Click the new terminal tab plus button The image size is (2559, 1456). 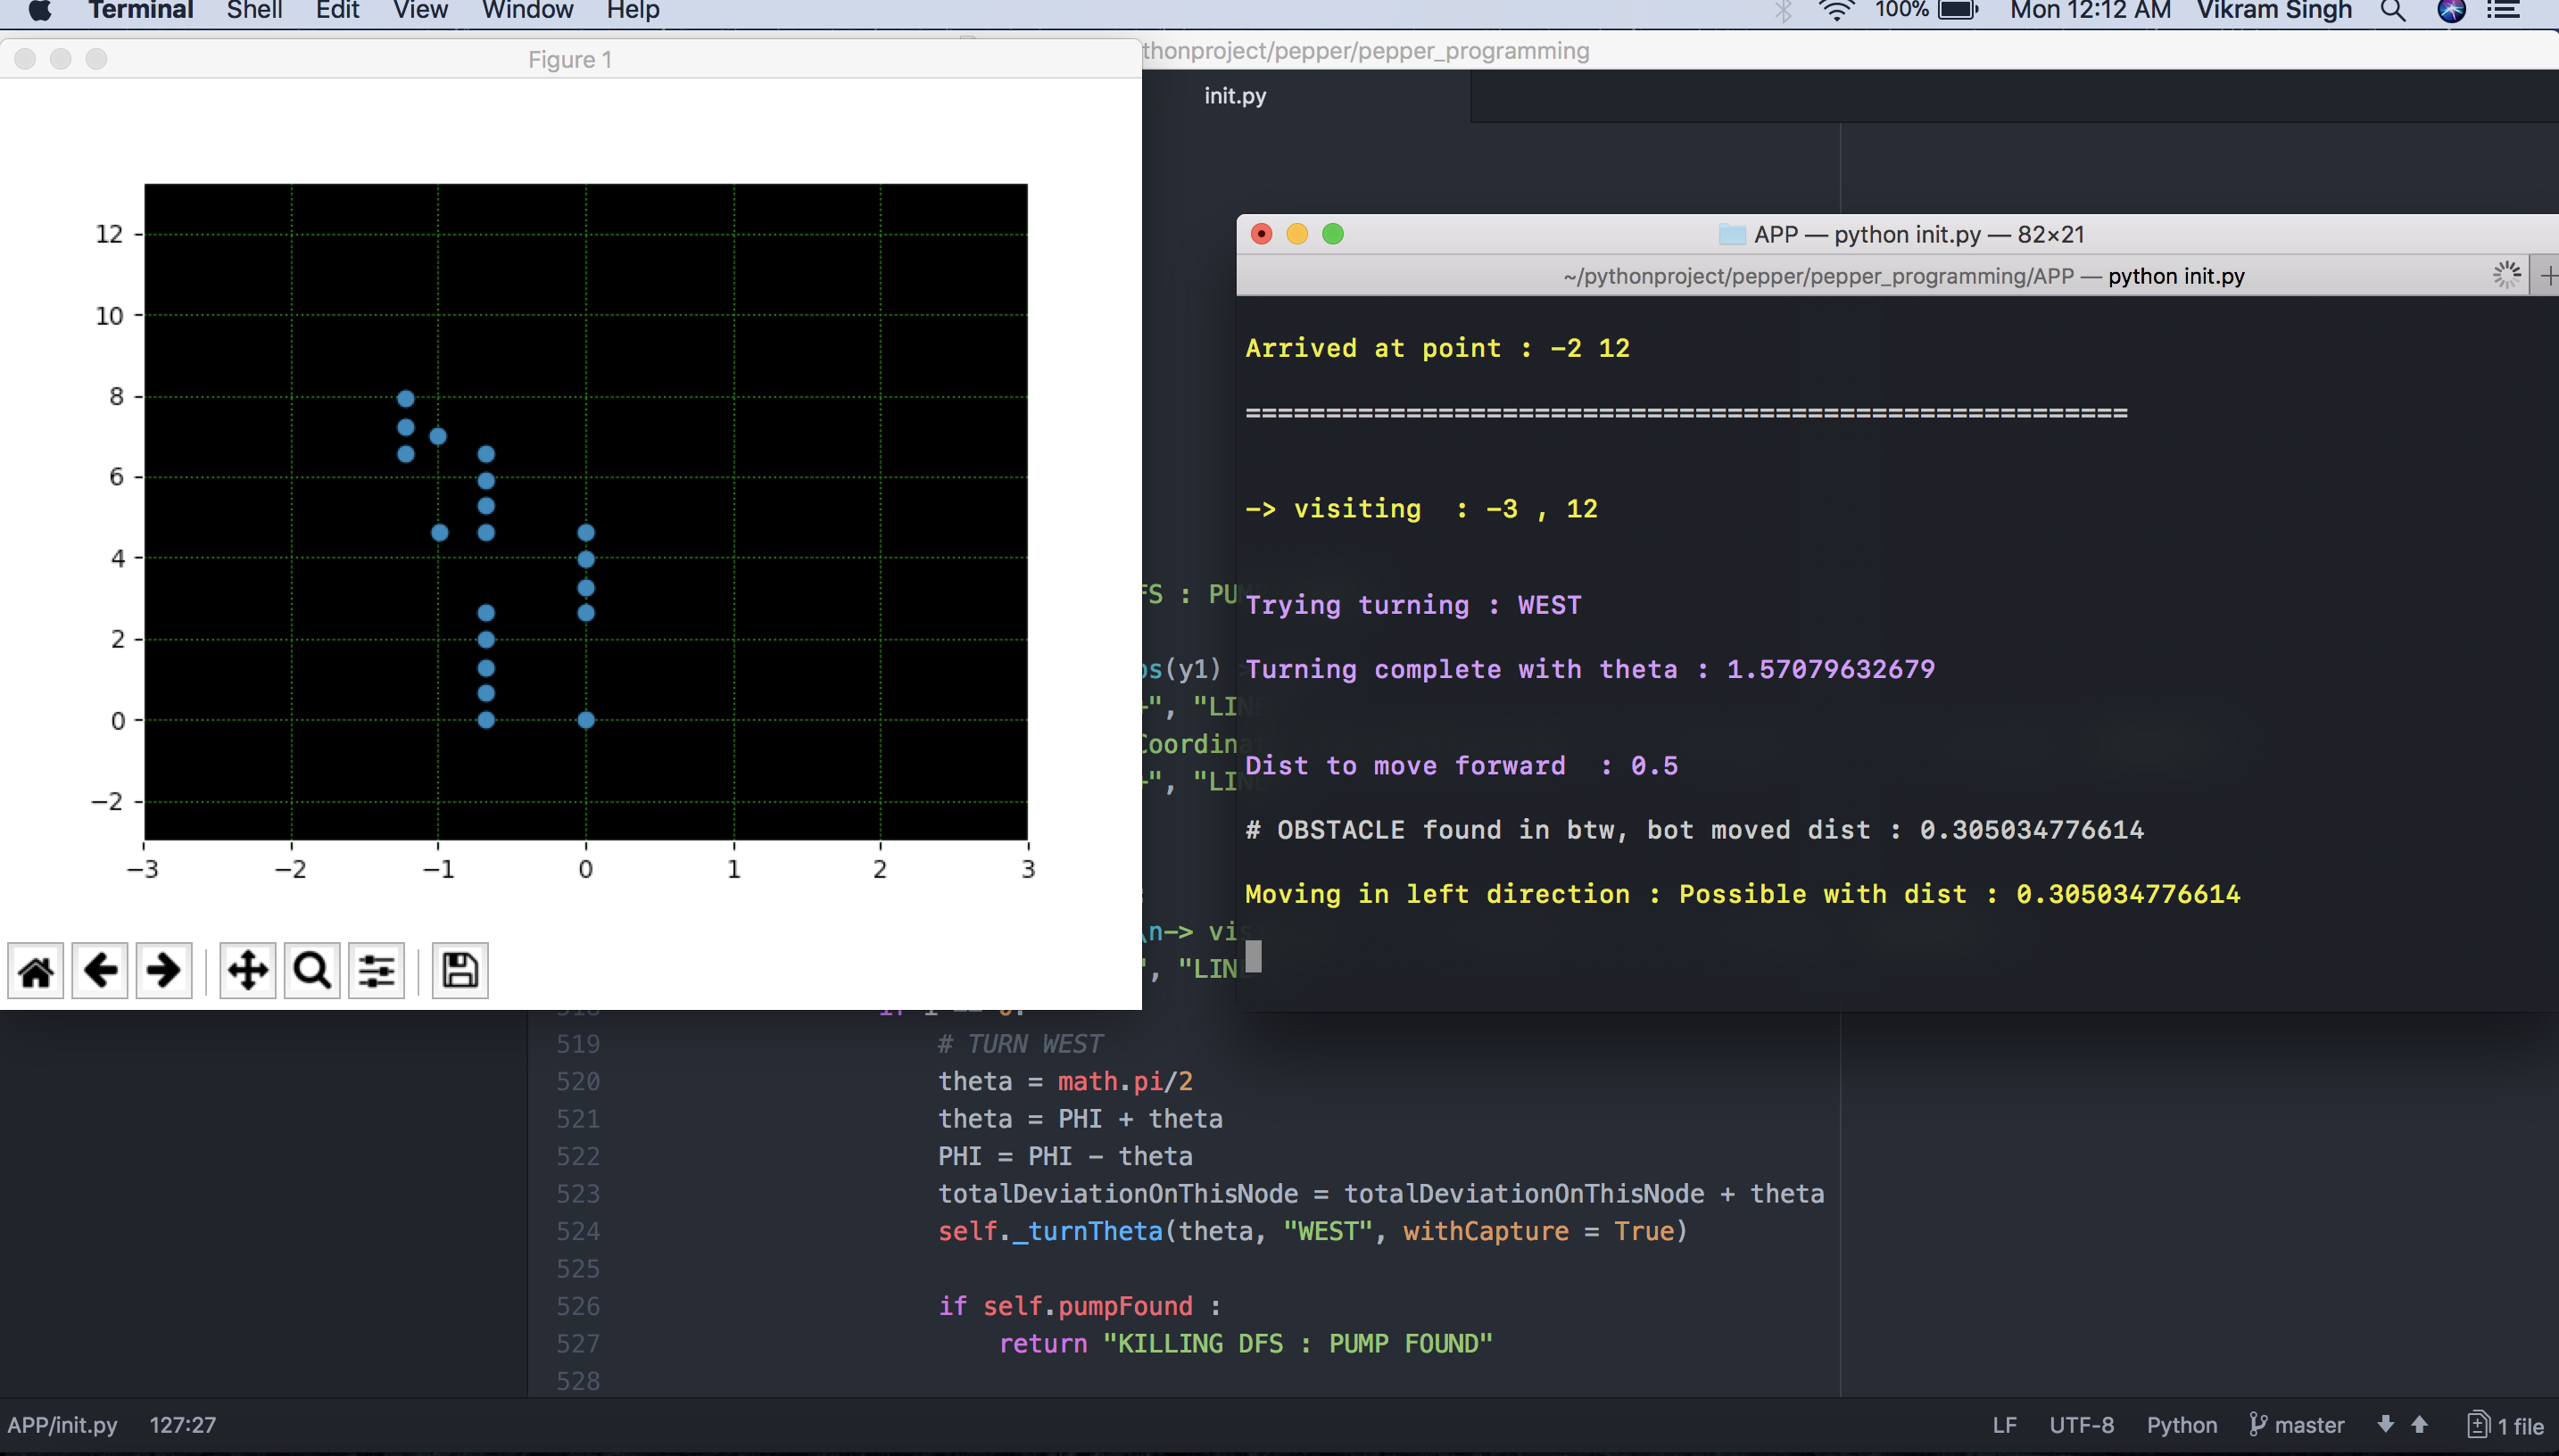point(2548,275)
